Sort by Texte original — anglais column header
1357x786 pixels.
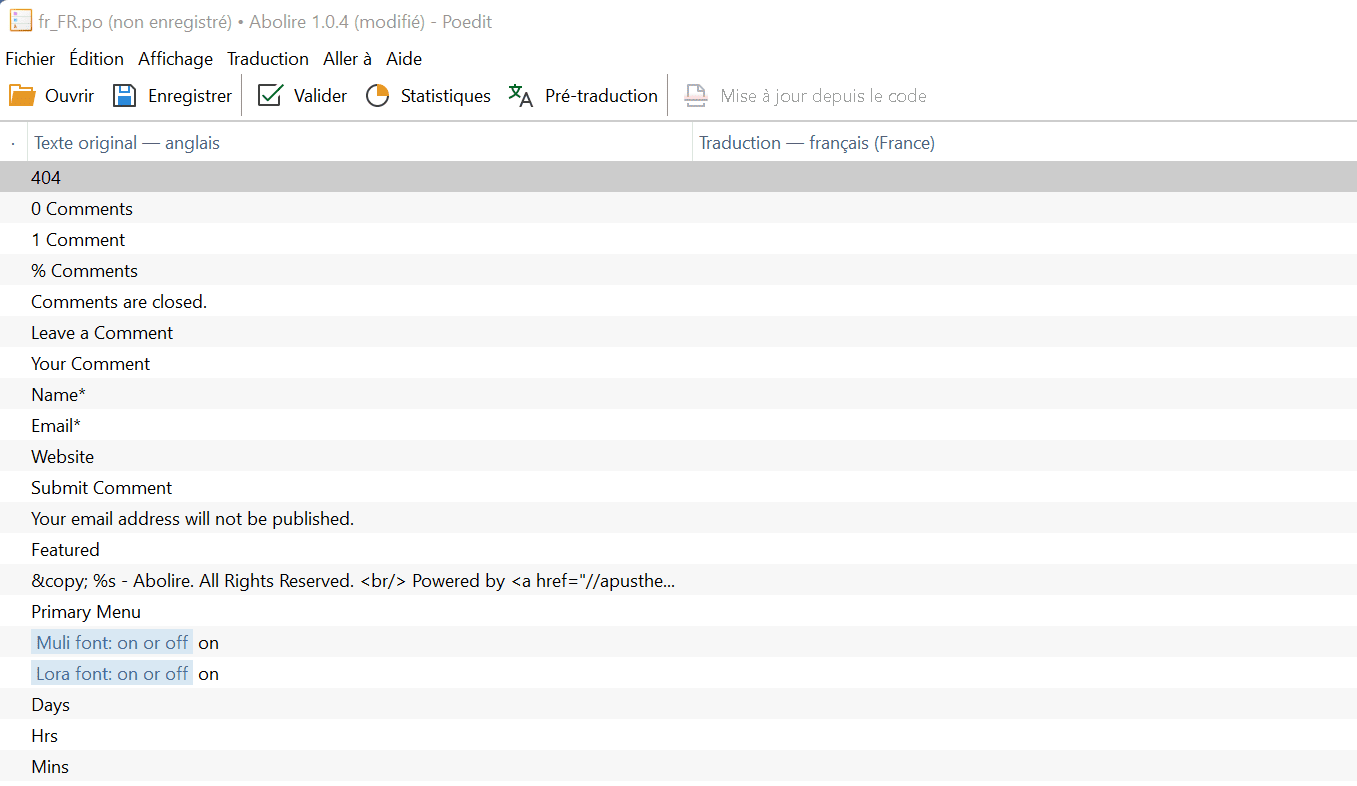click(127, 143)
